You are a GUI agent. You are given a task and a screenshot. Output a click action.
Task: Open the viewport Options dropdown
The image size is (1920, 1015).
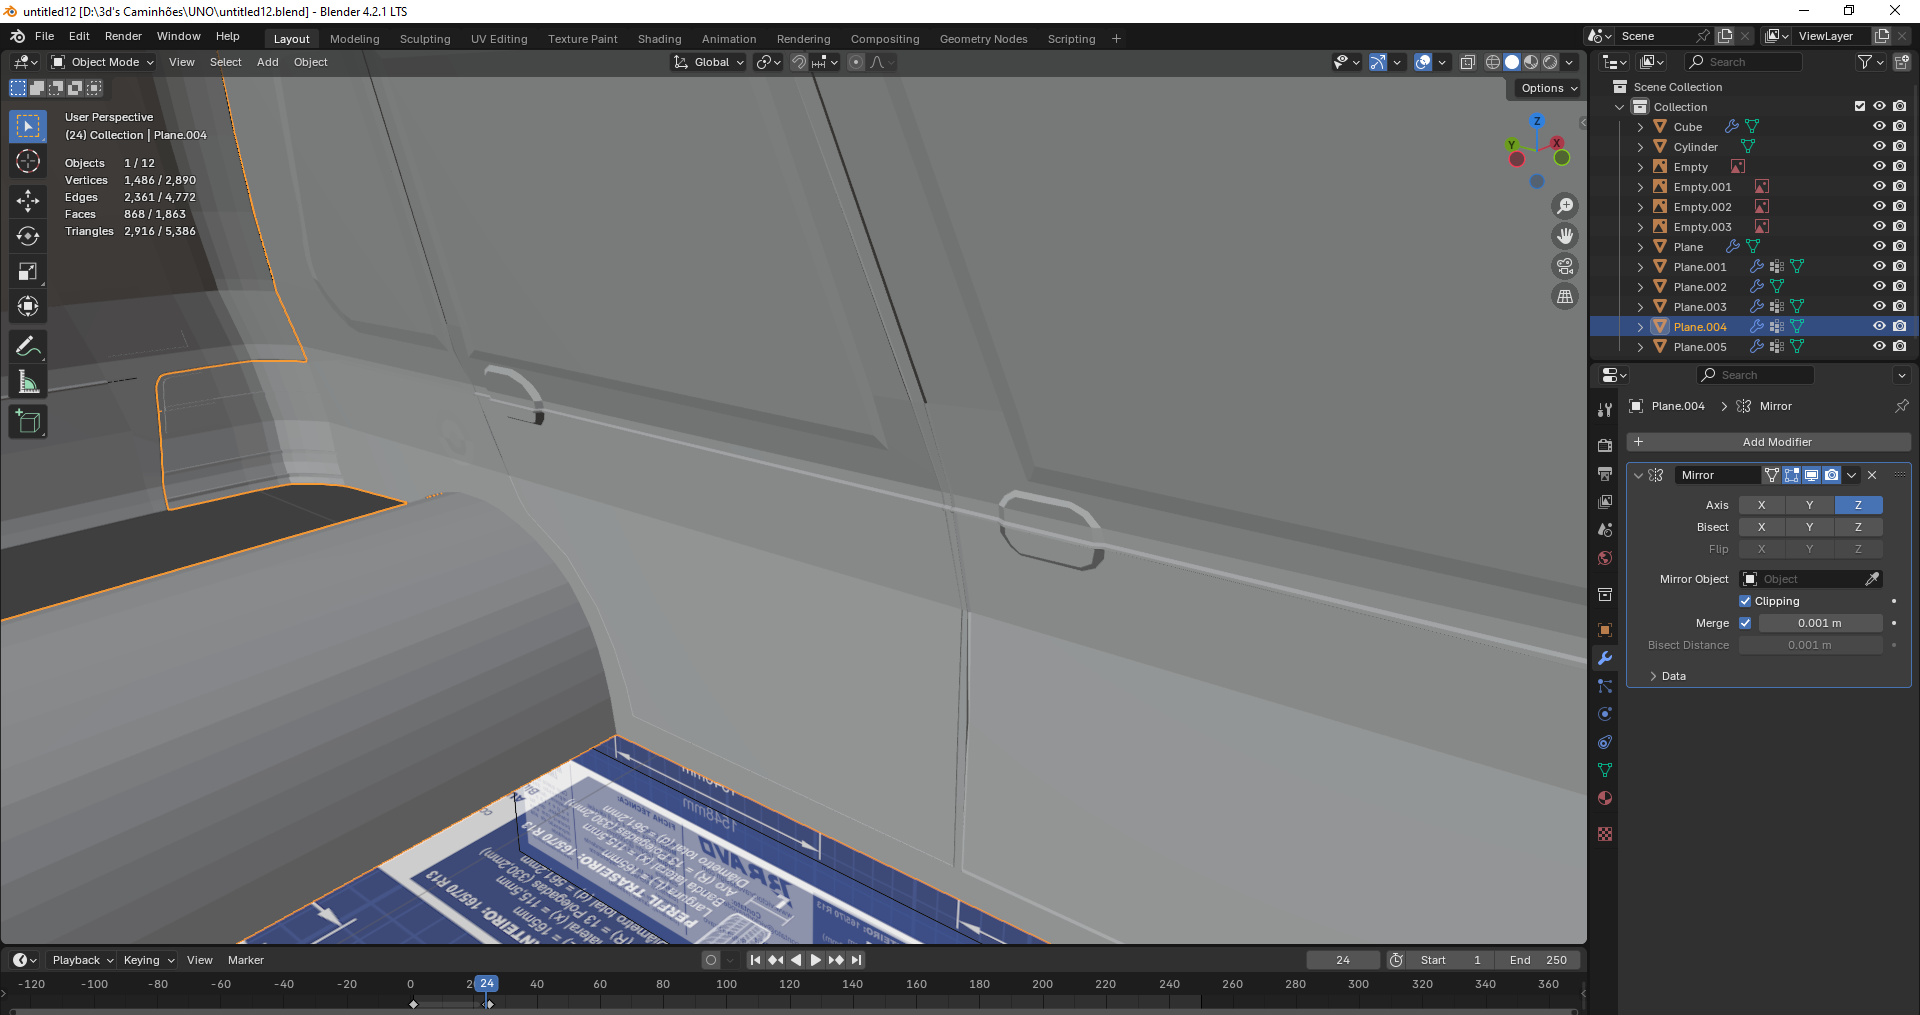tap(1549, 88)
